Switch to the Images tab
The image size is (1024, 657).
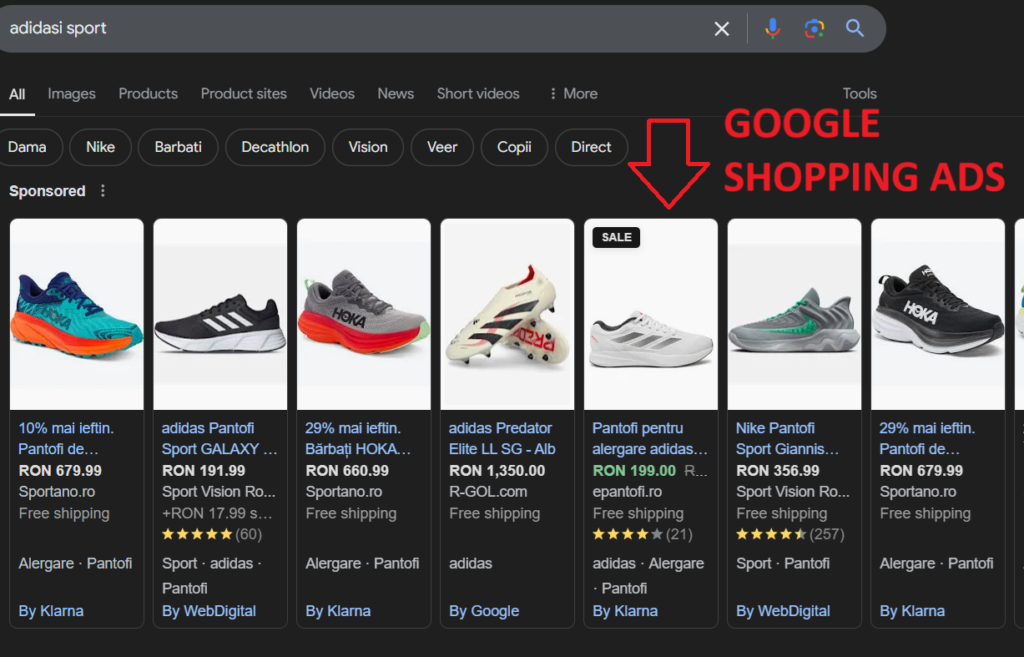tap(71, 93)
